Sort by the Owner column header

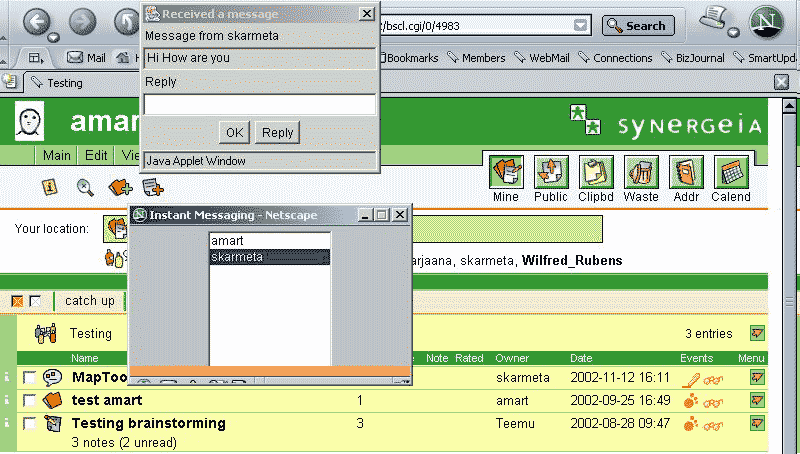[x=512, y=358]
